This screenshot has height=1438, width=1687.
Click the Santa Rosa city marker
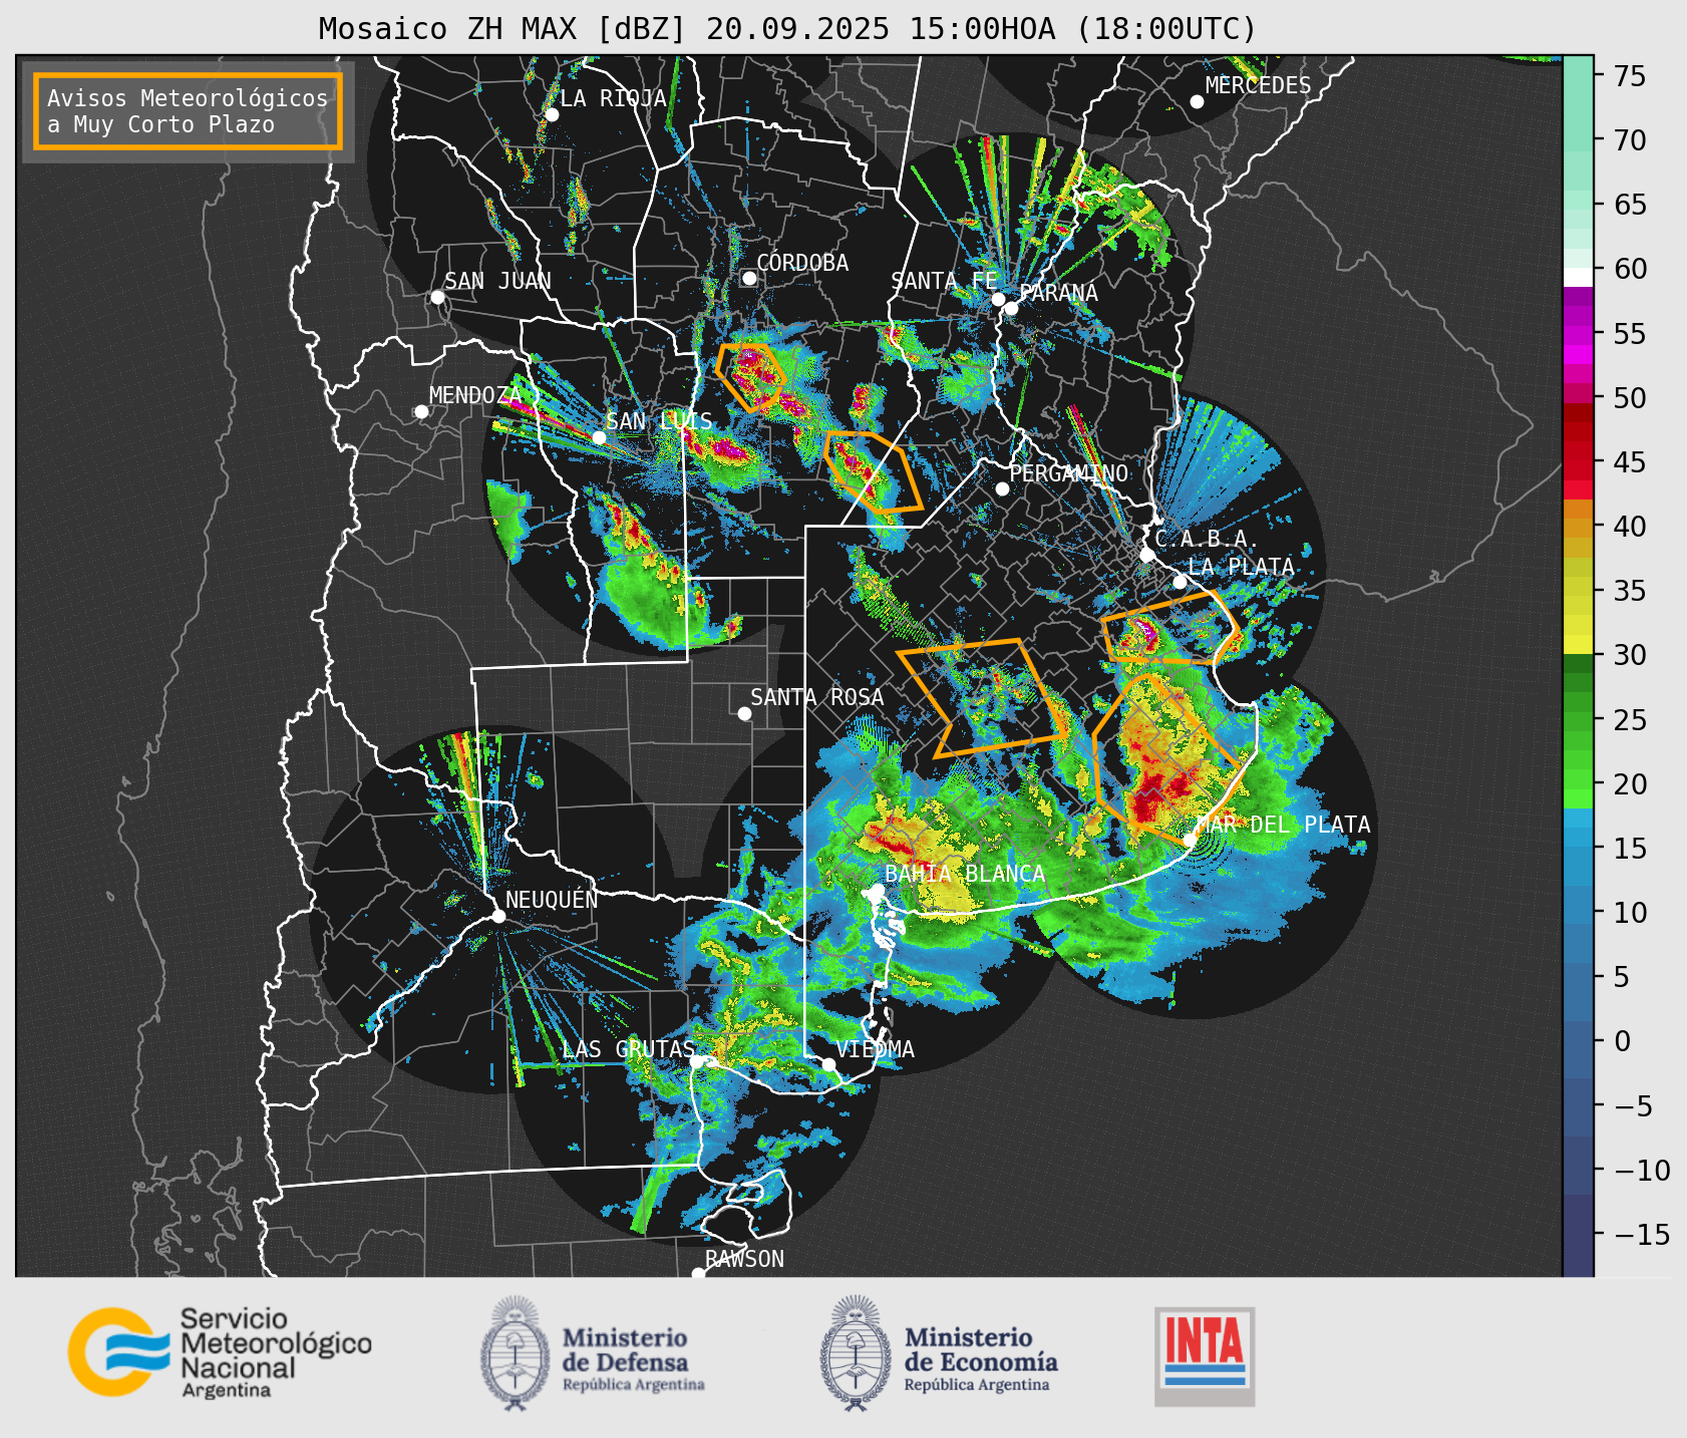[x=744, y=713]
